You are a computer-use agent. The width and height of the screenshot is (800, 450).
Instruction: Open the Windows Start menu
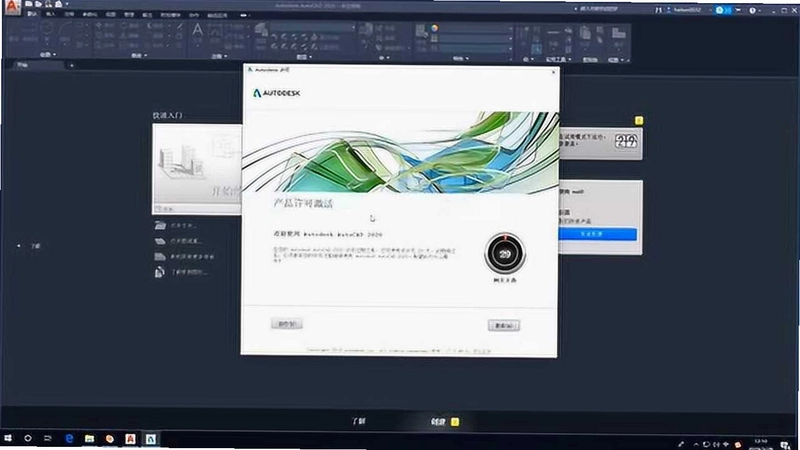(8, 438)
